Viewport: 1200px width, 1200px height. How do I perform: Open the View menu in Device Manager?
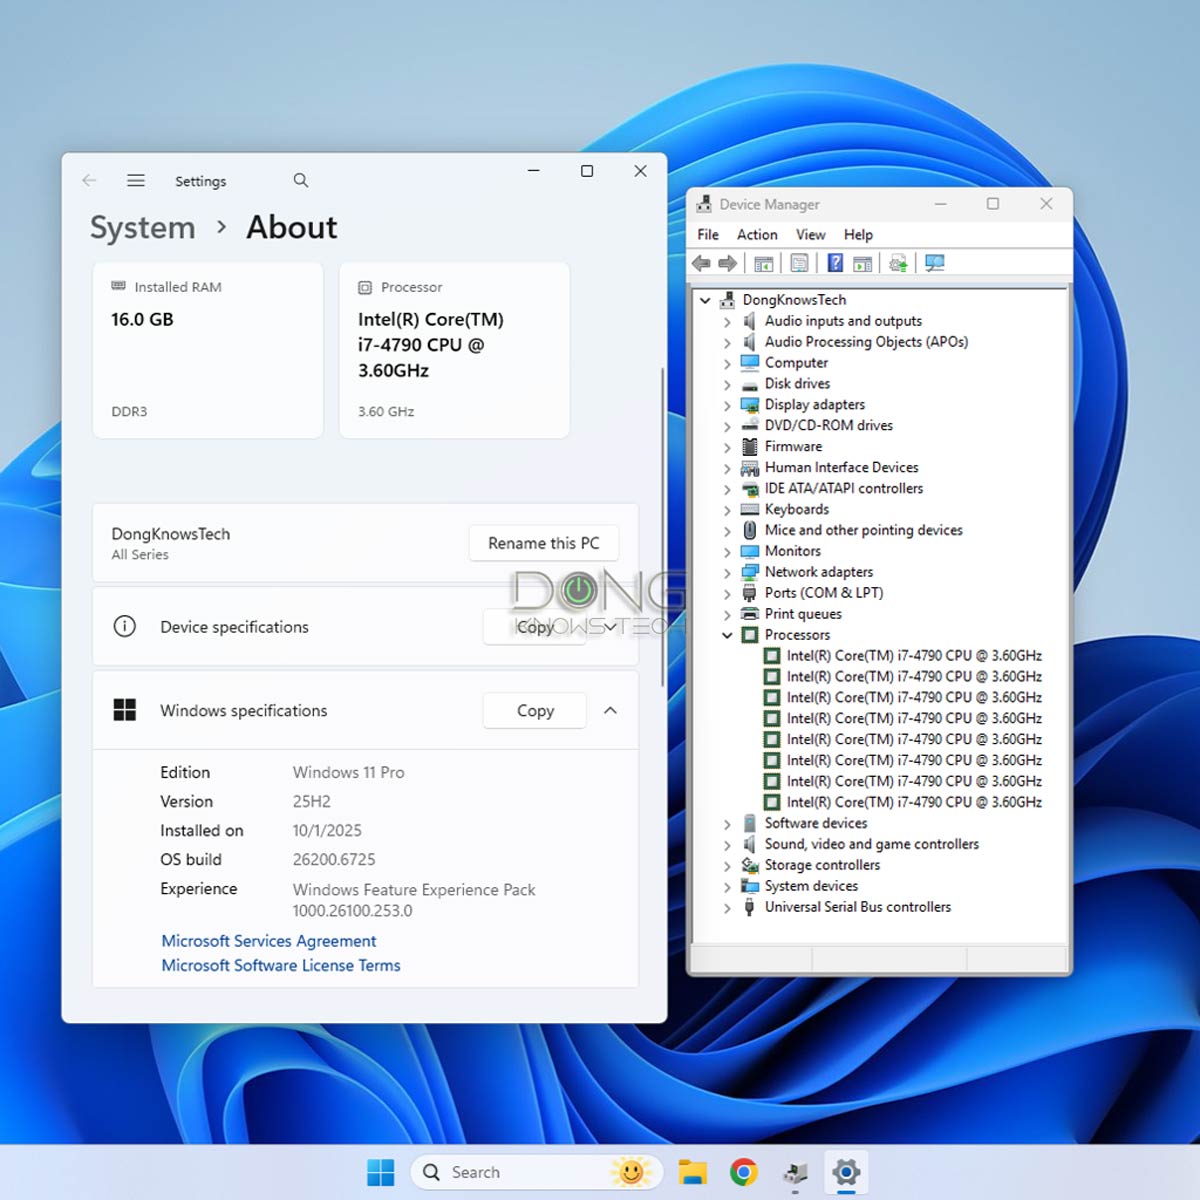coord(810,234)
